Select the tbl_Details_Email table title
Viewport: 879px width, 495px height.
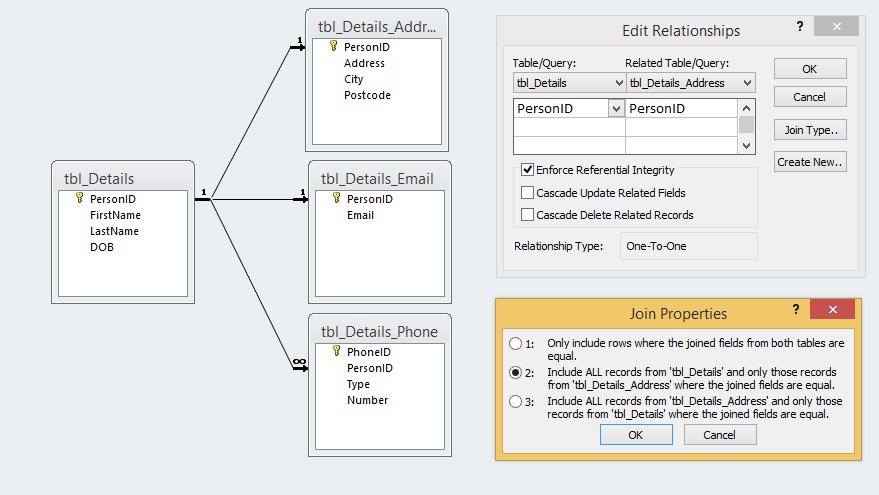[377, 179]
